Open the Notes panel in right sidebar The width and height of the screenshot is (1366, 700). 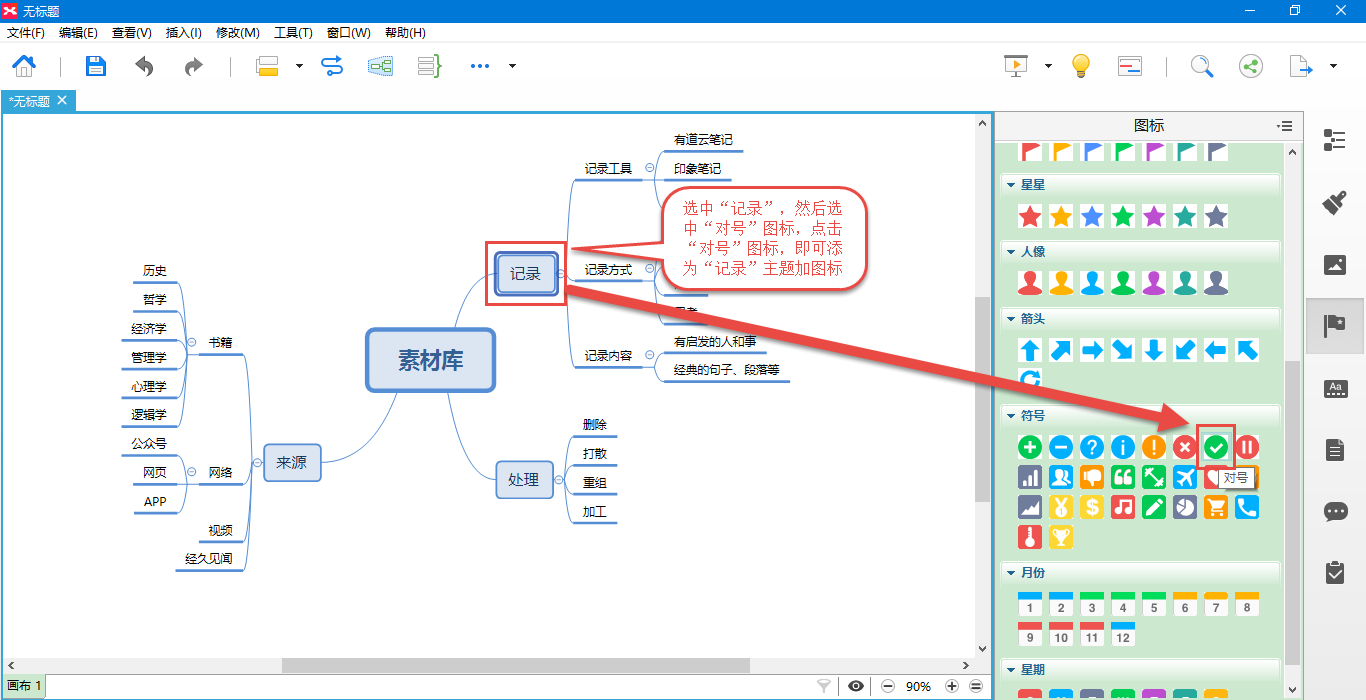coord(1334,450)
